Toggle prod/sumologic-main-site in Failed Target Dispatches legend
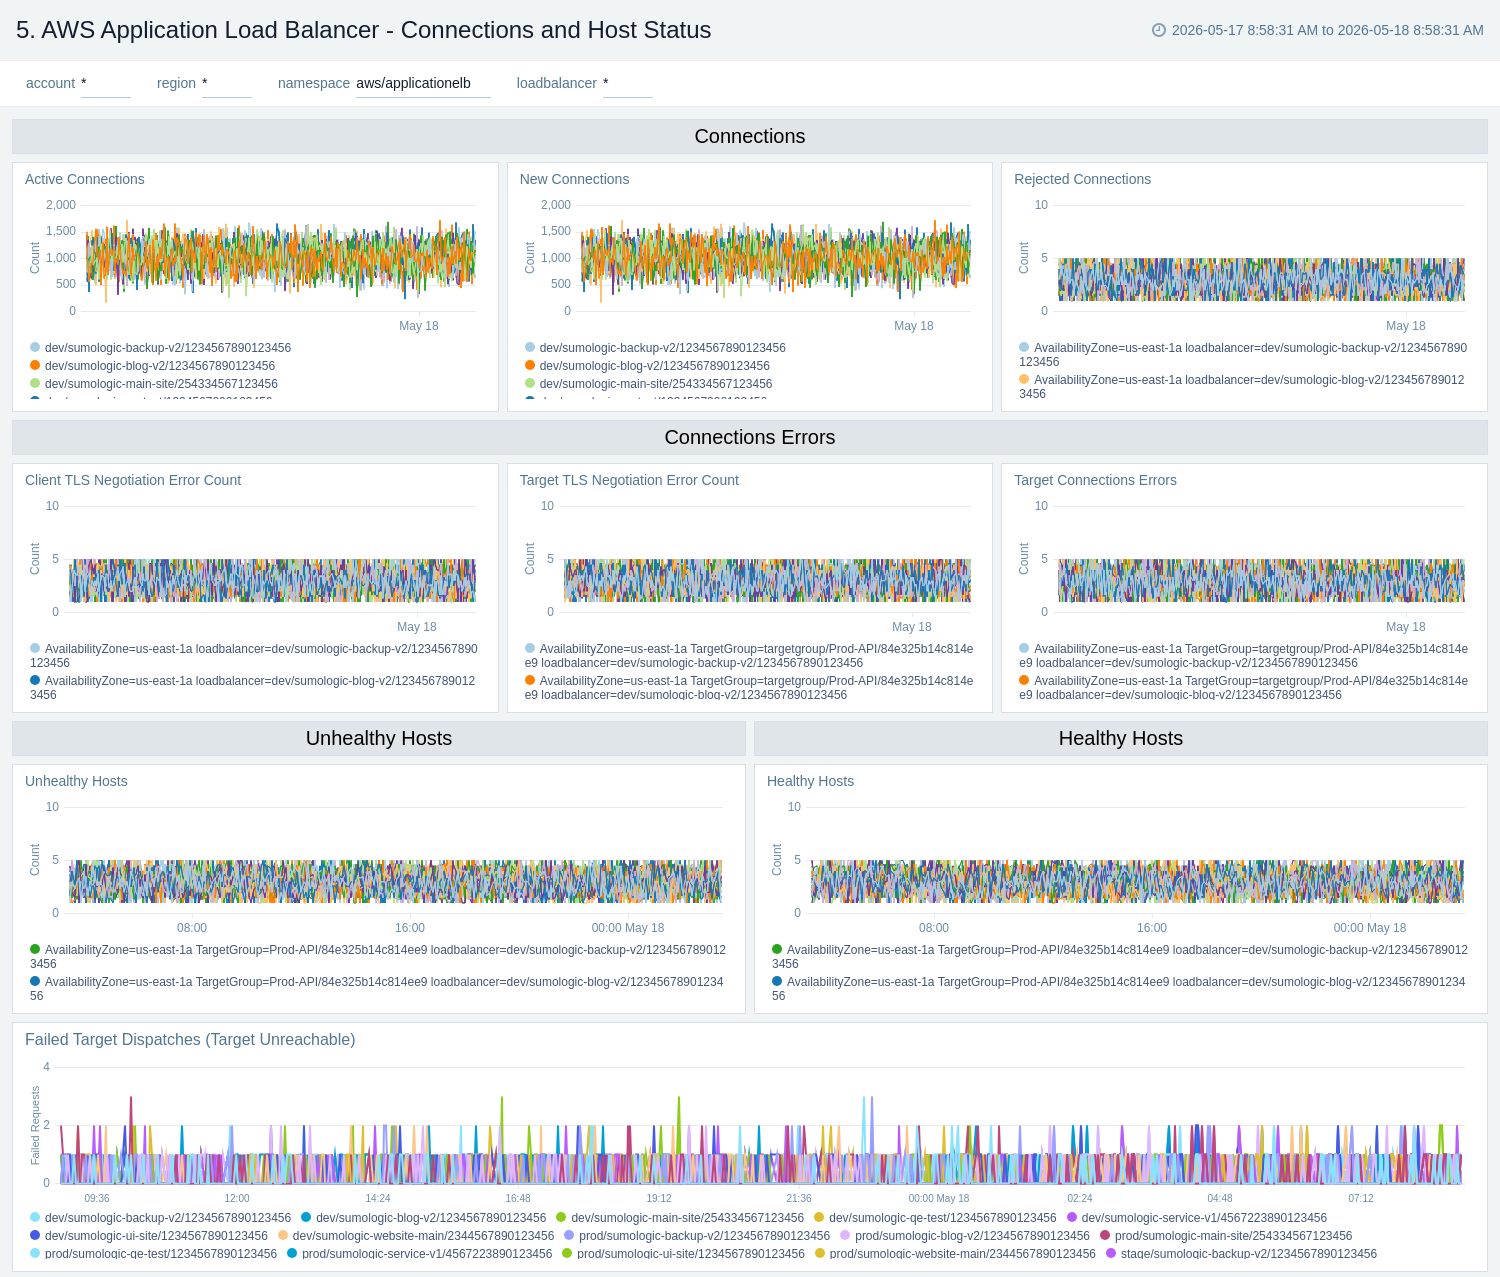The height and width of the screenshot is (1277, 1500). pos(1226,1236)
